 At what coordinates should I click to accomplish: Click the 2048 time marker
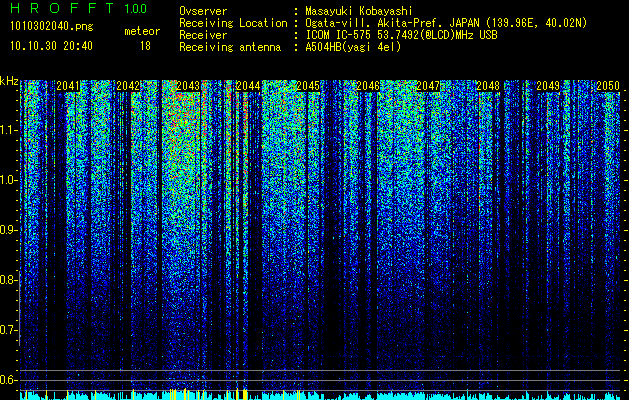(x=488, y=86)
